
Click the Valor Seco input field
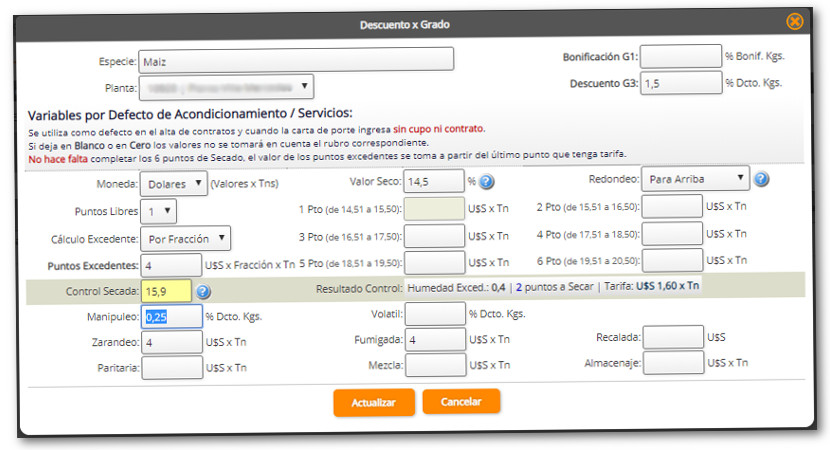(434, 182)
